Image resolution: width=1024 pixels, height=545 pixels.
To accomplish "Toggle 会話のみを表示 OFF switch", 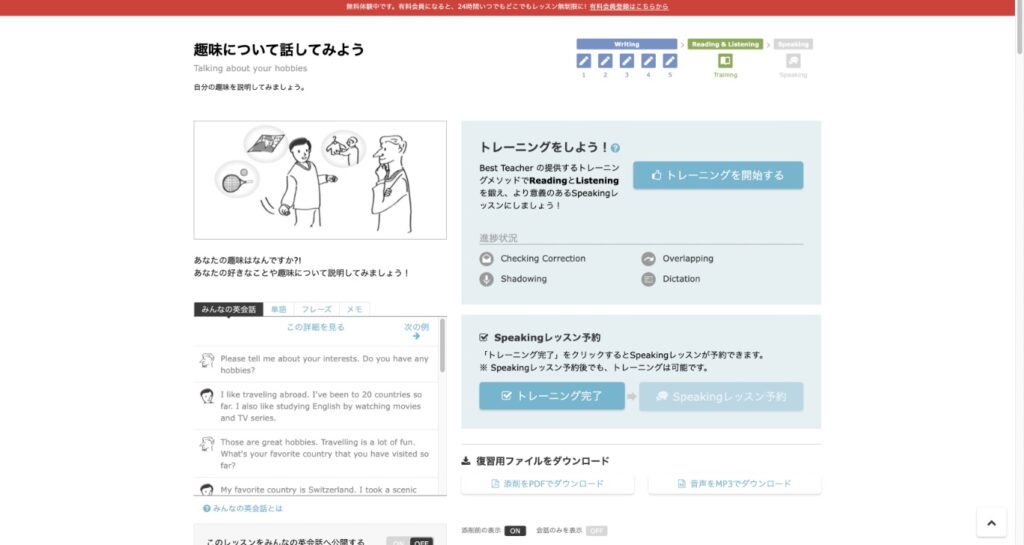I will [596, 530].
